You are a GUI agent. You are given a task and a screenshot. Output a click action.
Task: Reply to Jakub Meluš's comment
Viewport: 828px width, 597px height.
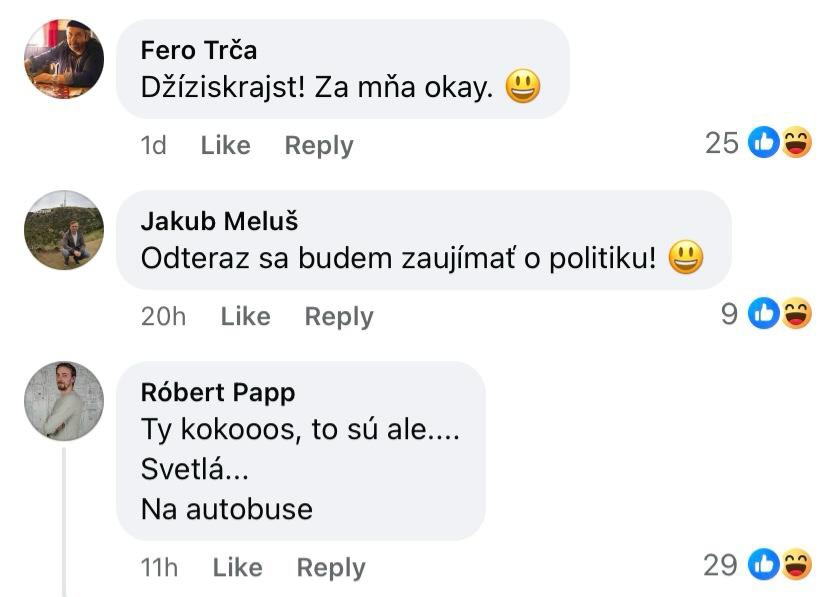click(339, 316)
